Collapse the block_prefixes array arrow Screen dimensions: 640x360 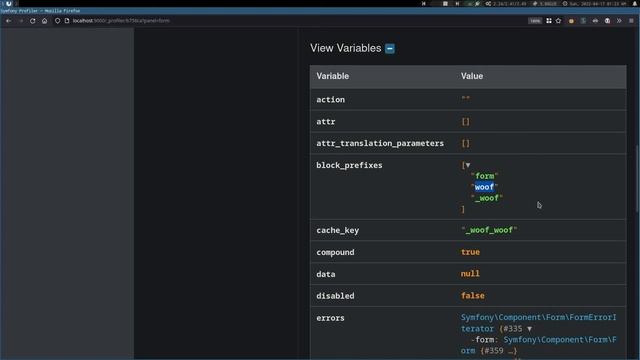click(468, 165)
